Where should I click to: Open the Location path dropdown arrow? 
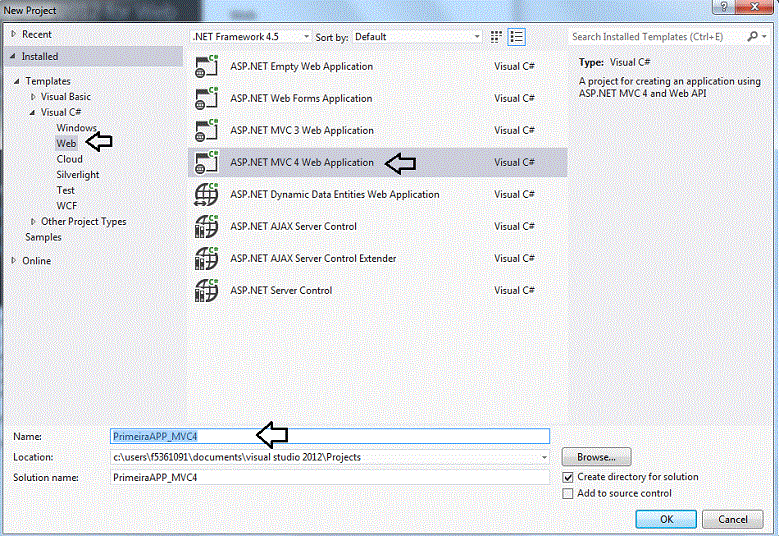(544, 457)
